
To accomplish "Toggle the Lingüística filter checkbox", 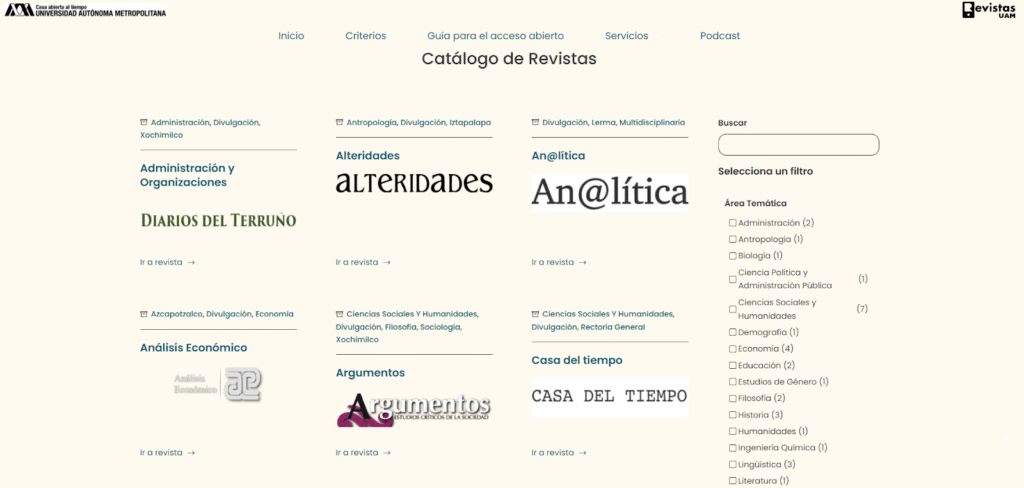I will (733, 464).
